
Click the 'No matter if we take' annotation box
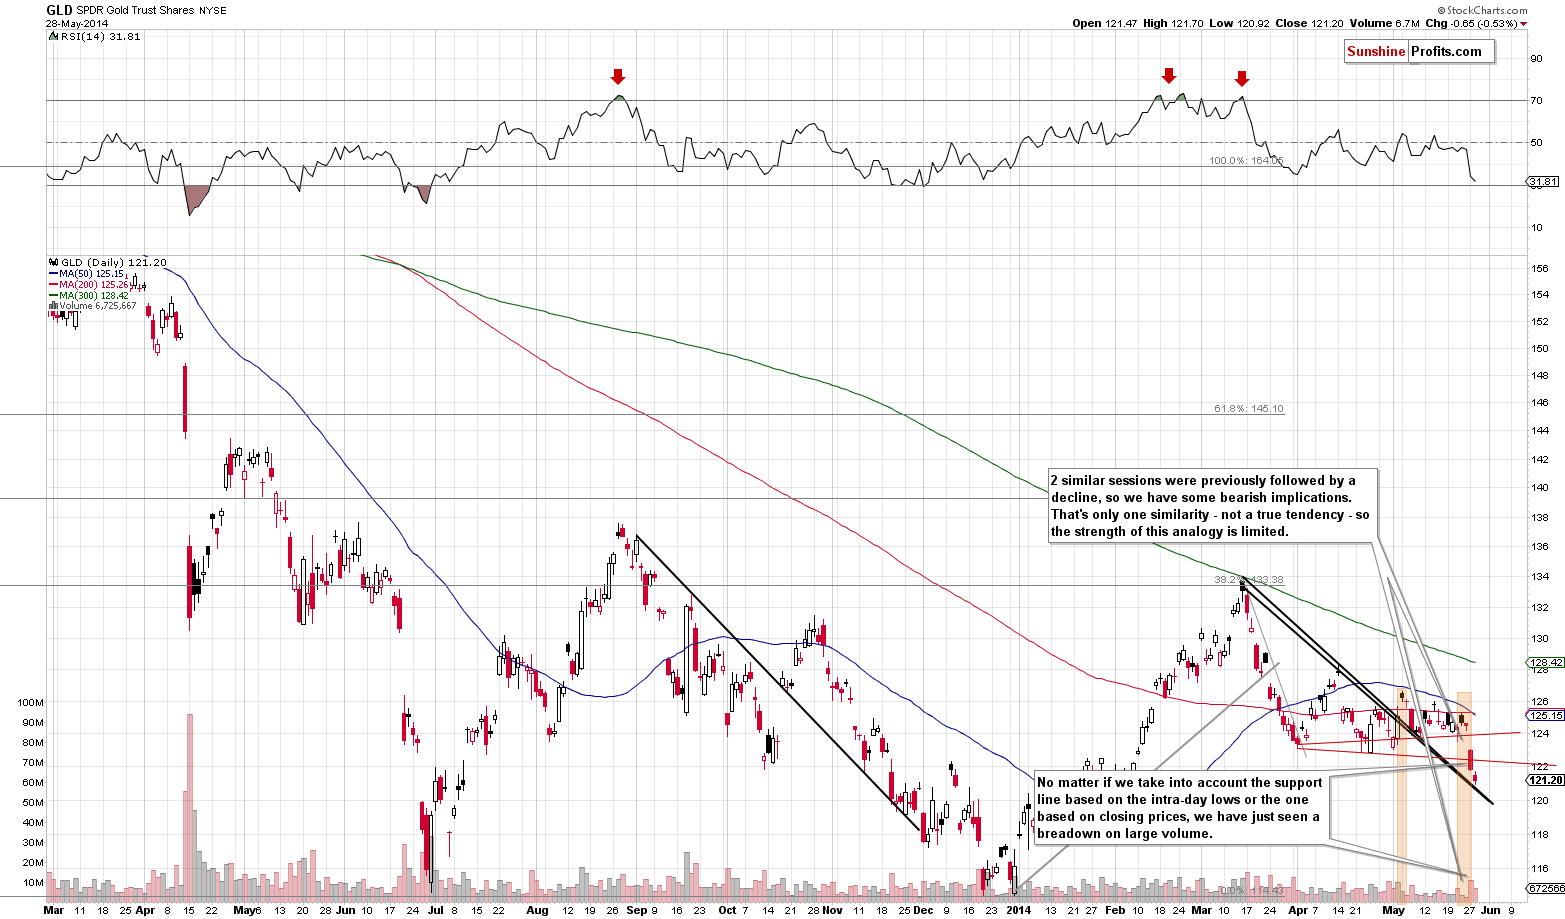click(x=1183, y=808)
